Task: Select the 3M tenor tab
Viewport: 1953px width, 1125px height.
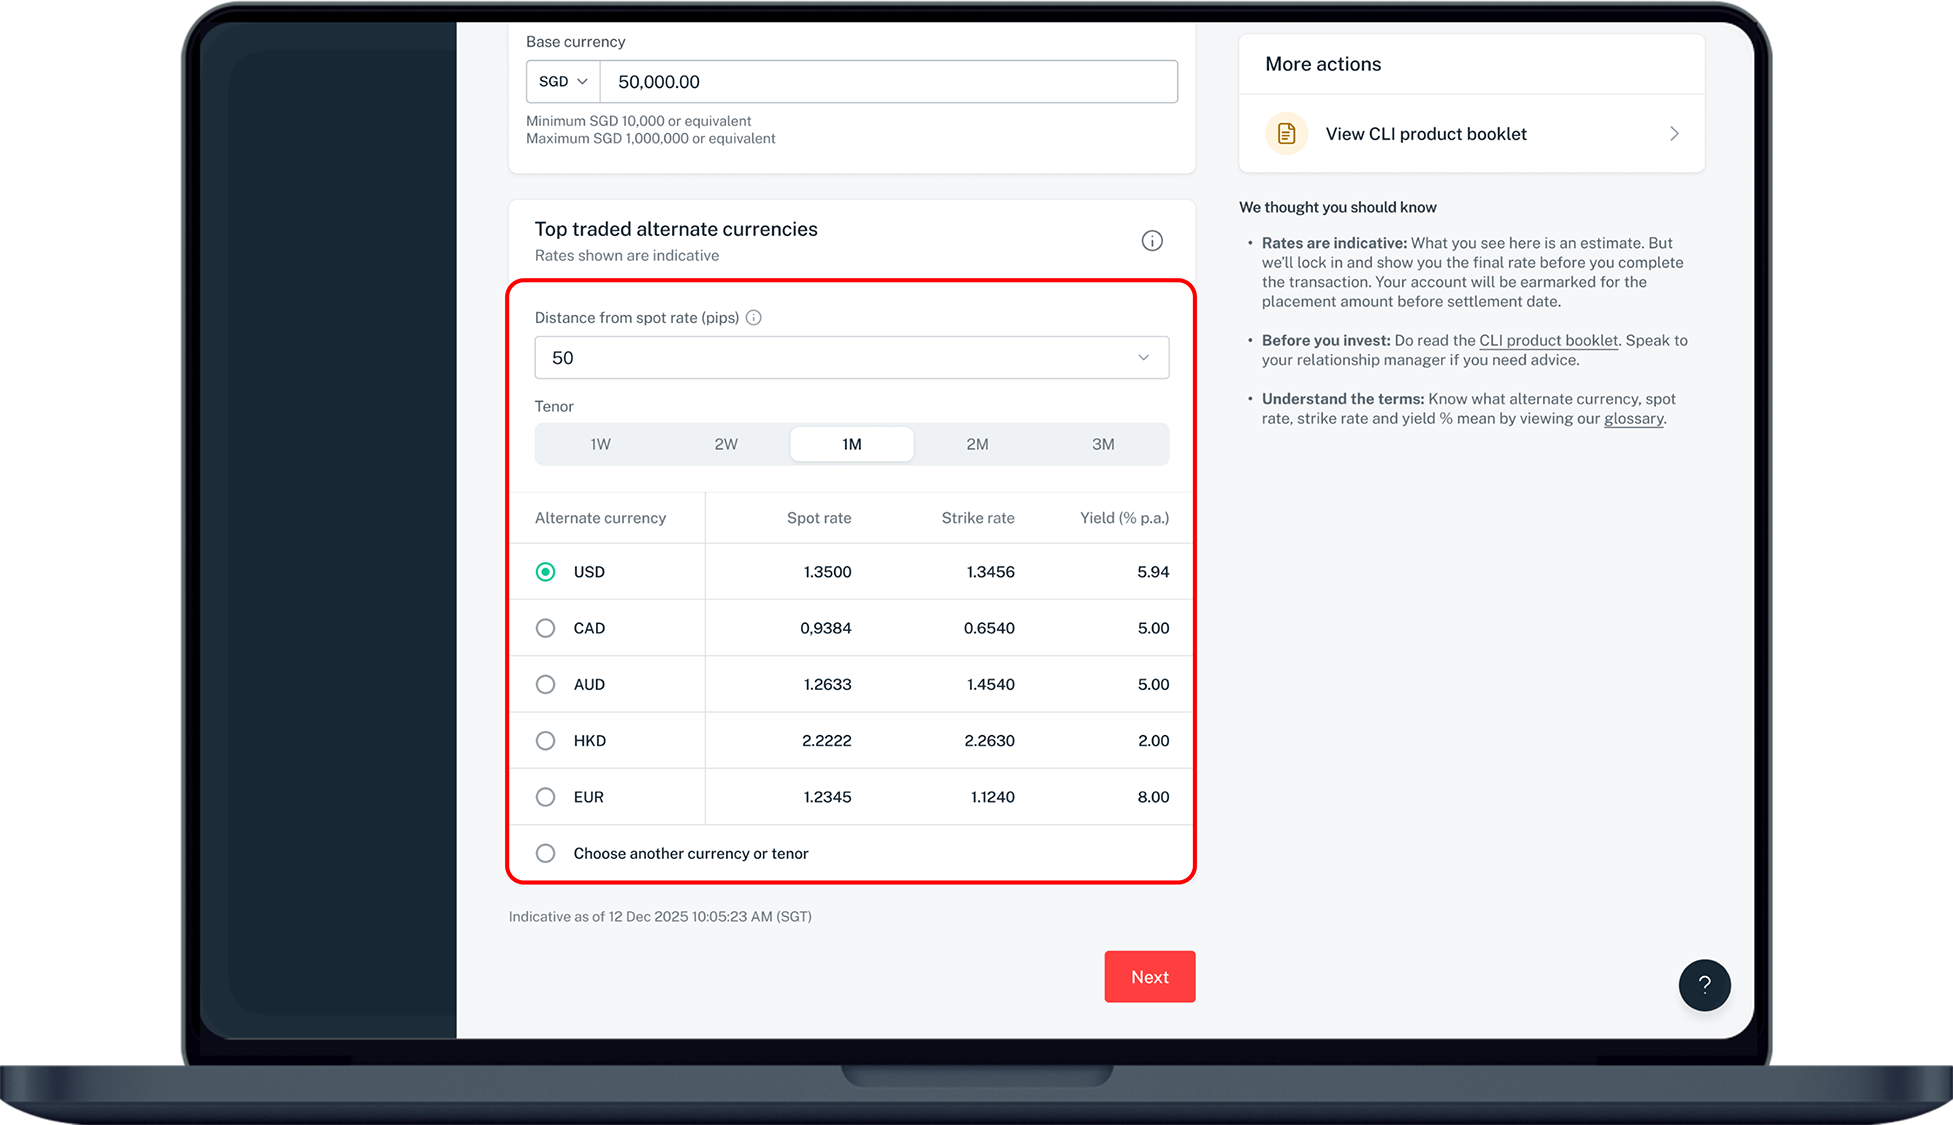Action: (1103, 444)
